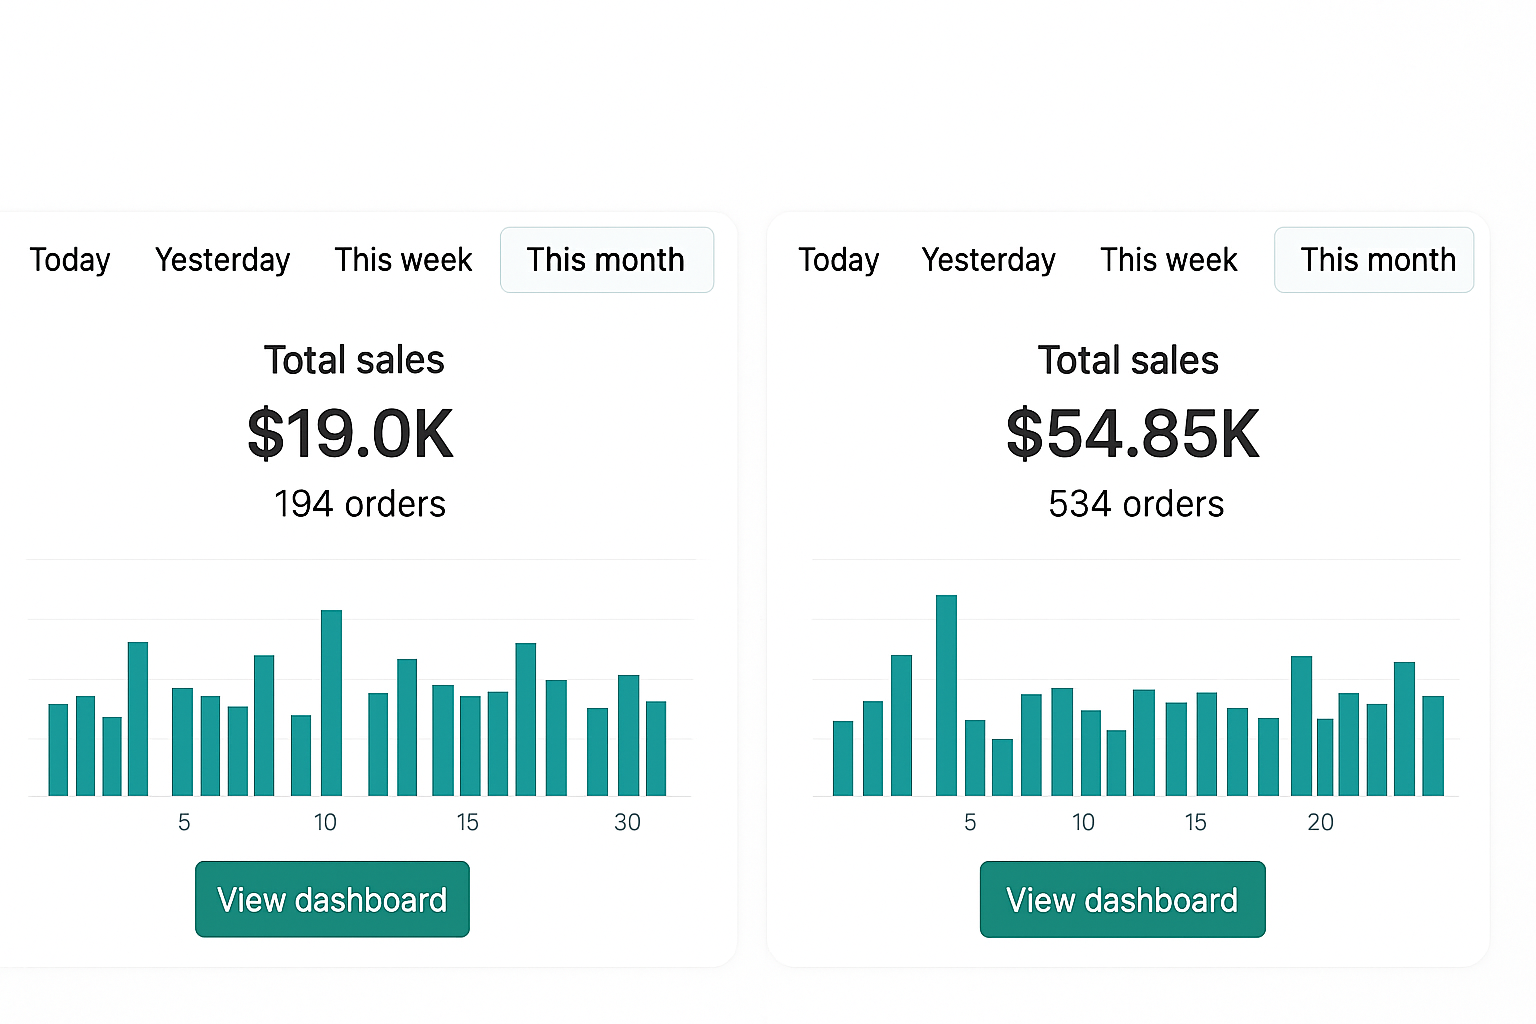
Task: Select the Today tab in the $54.85K card
Action: coord(838,260)
